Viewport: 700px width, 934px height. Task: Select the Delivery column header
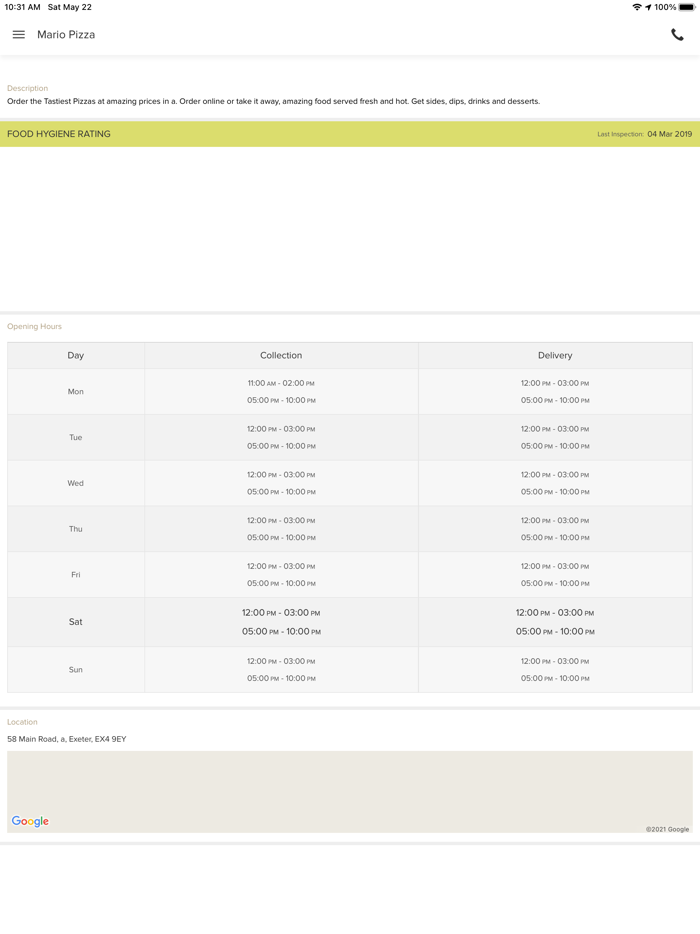click(555, 355)
